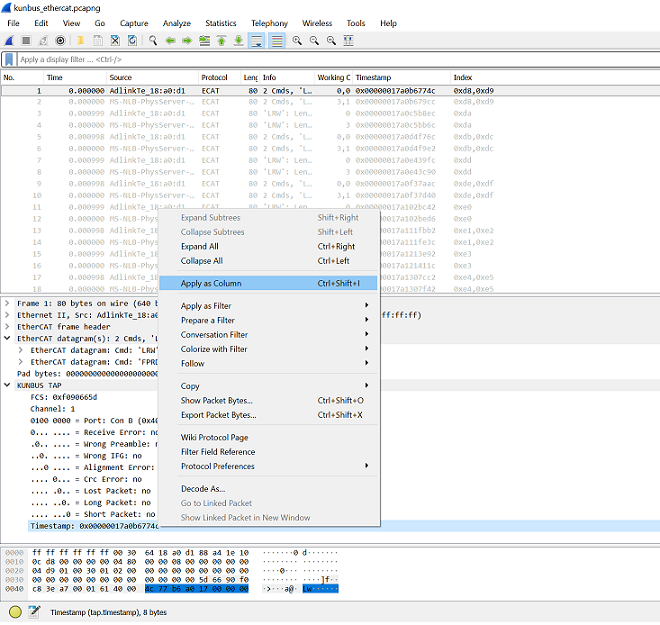Screen dimensions: 660x625
Task: Collapse the KUNBUS TAP tree section
Action: point(7,385)
